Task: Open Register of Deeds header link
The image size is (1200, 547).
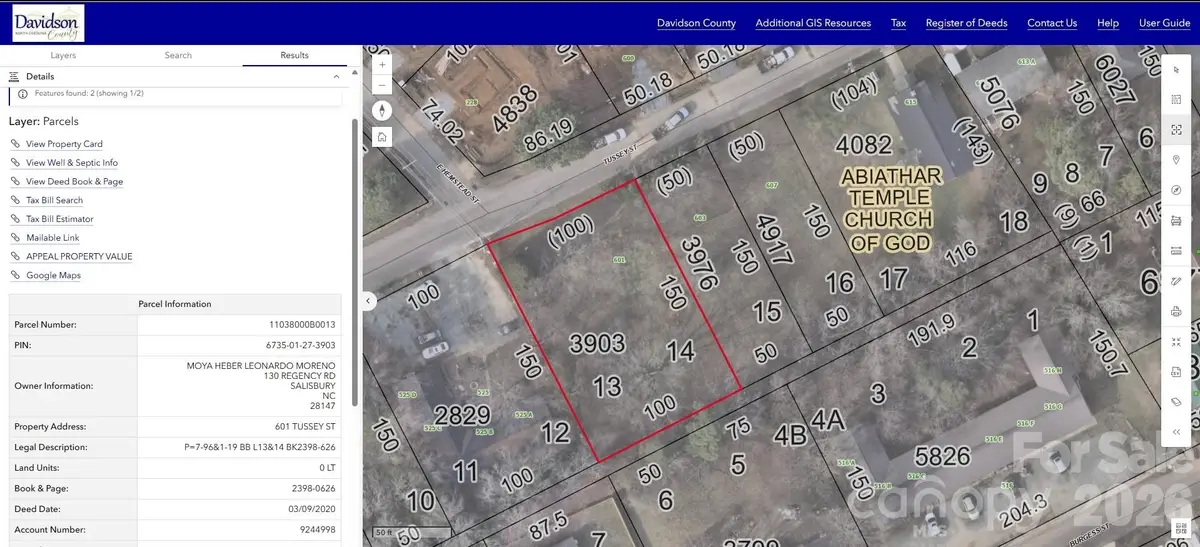Action: click(966, 23)
